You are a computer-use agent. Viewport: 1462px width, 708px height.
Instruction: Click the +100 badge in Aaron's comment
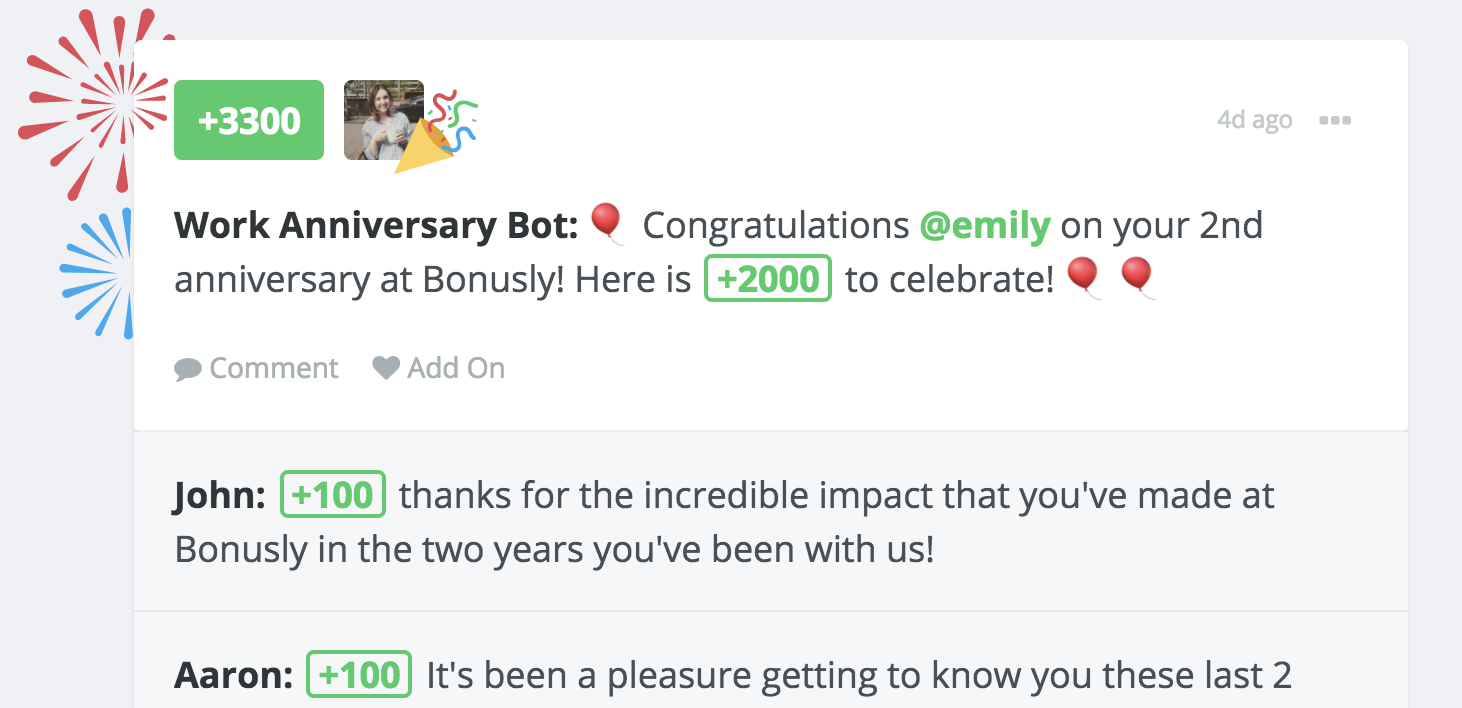[x=359, y=675]
